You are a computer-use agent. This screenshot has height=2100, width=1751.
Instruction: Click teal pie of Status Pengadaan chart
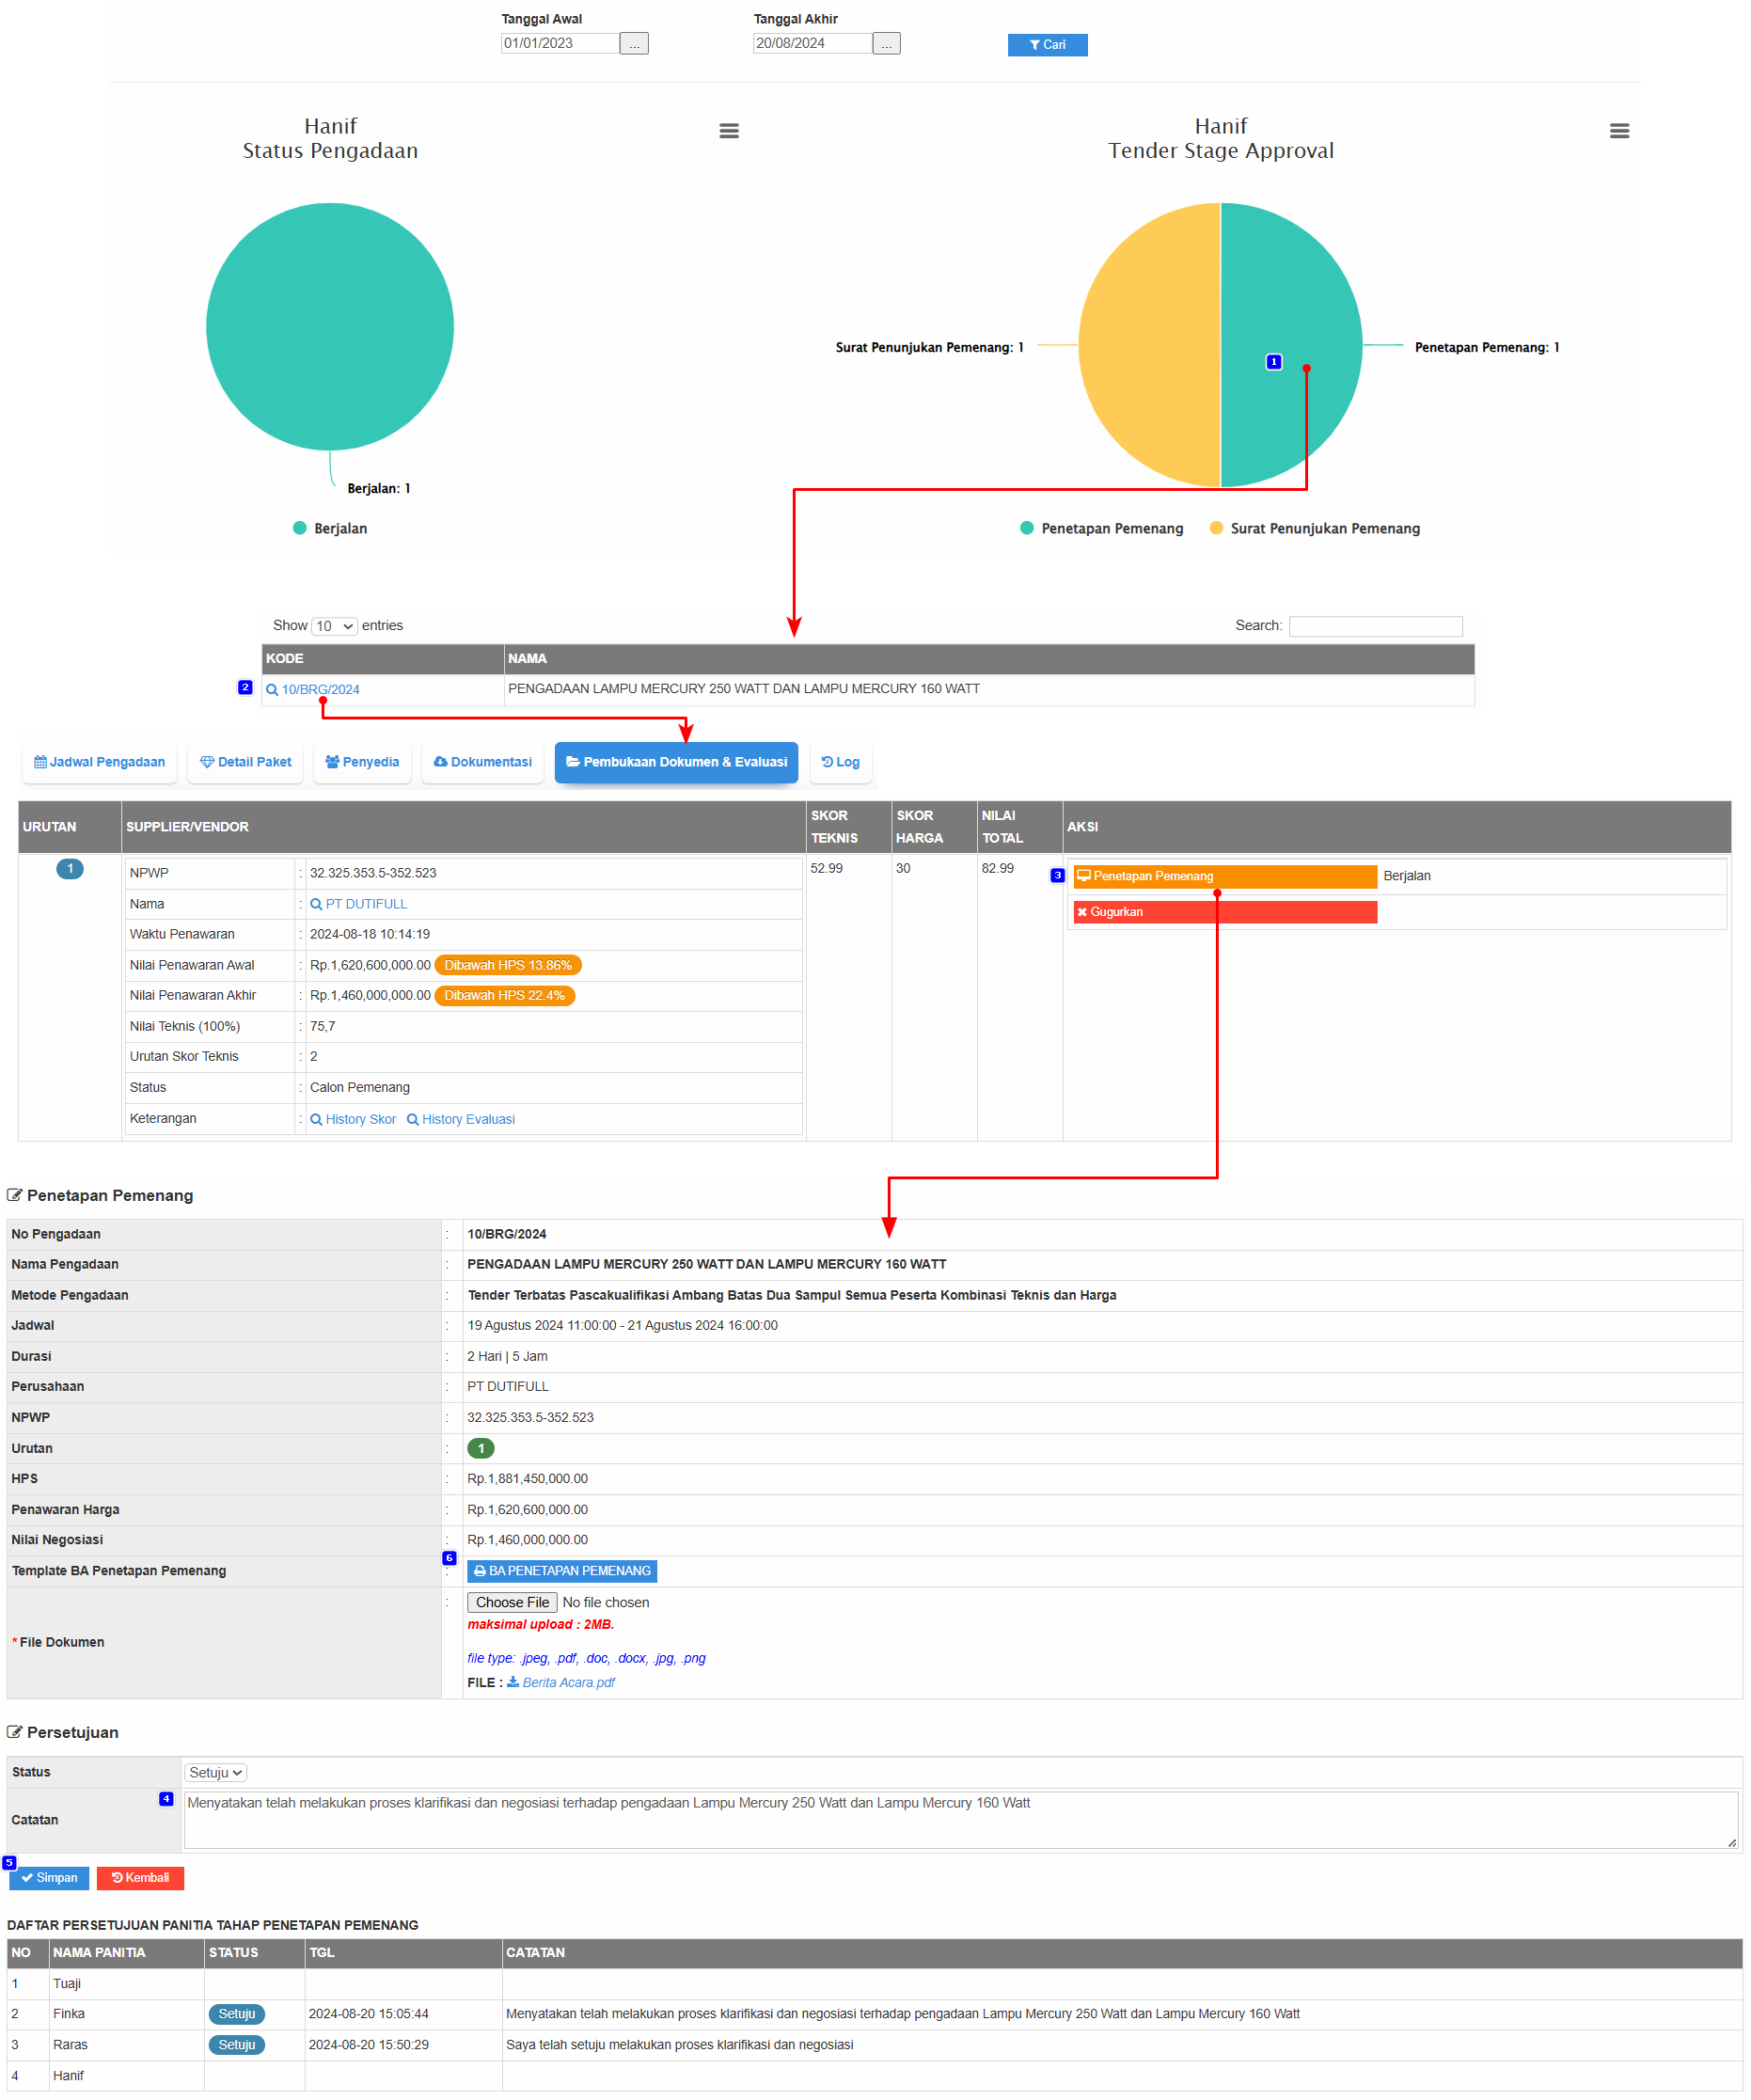[x=330, y=327]
